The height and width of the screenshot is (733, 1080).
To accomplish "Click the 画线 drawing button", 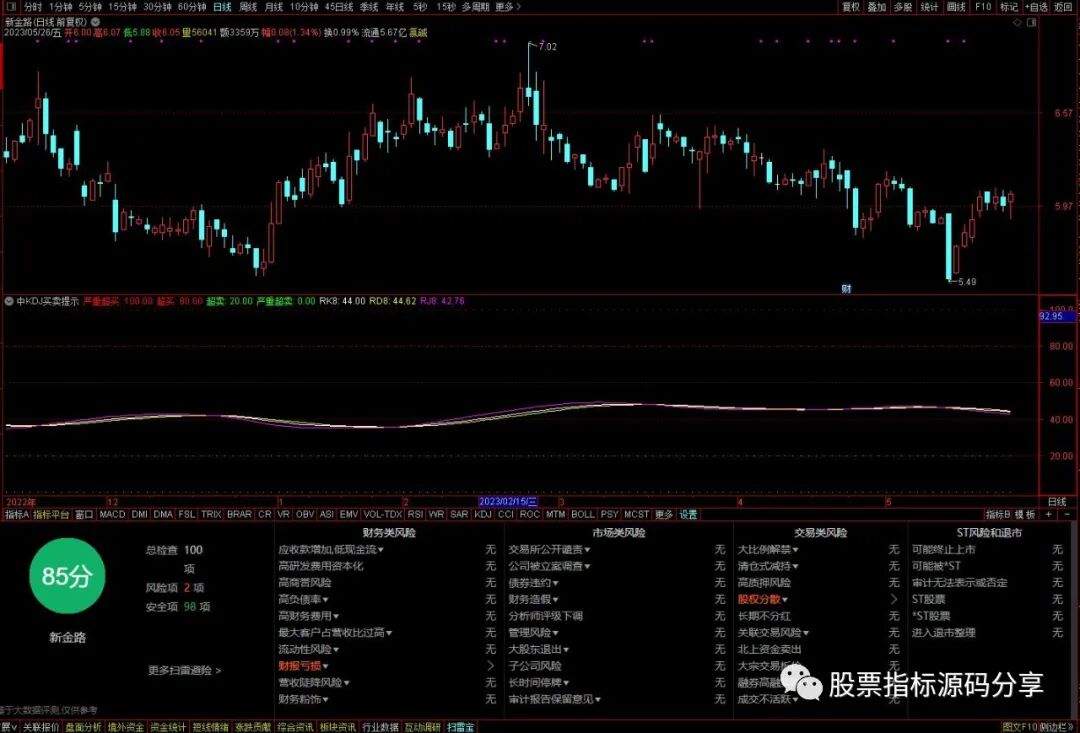I will 956,7.
